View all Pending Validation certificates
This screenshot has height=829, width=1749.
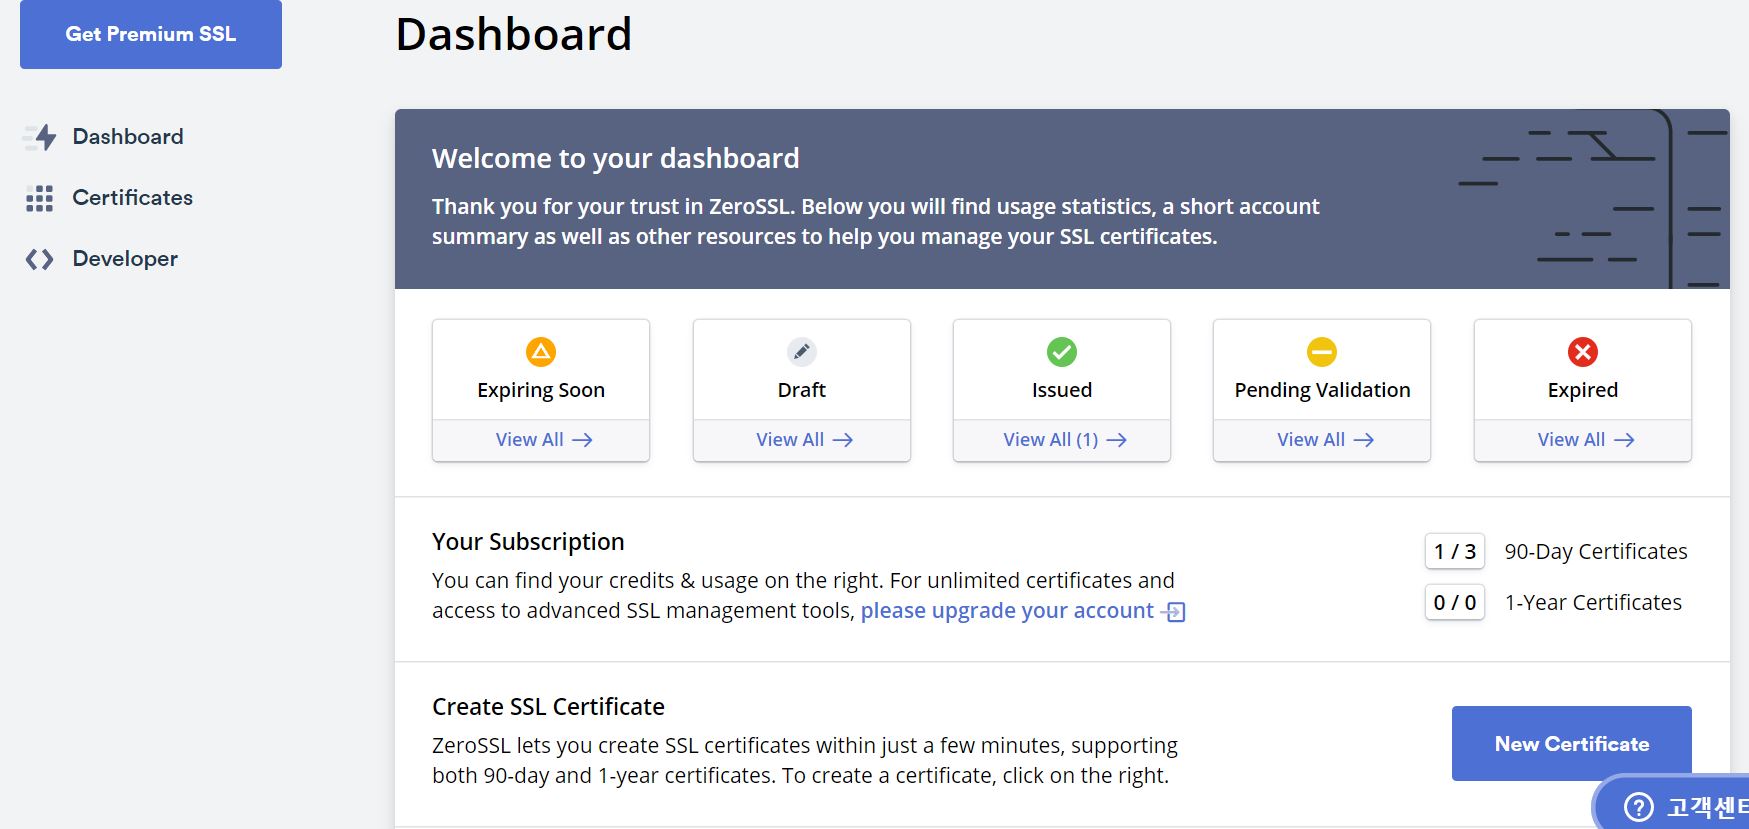tap(1324, 440)
